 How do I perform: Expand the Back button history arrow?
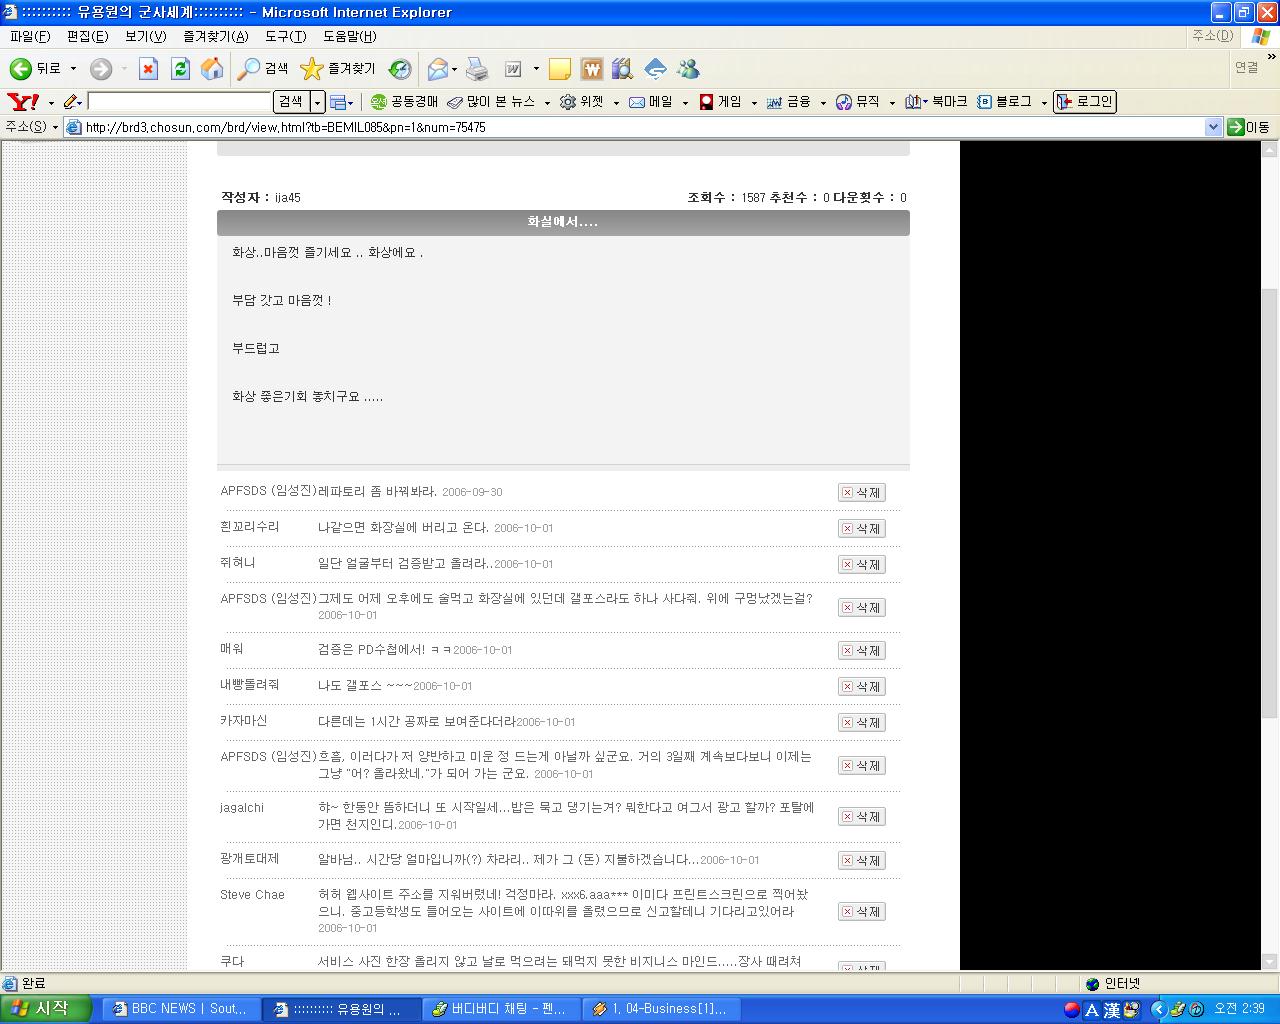point(71,69)
